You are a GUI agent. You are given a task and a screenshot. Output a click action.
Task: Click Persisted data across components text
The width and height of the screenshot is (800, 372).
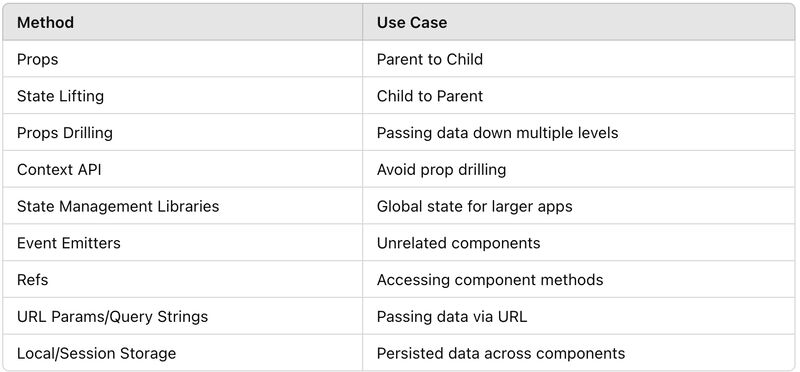(x=501, y=353)
